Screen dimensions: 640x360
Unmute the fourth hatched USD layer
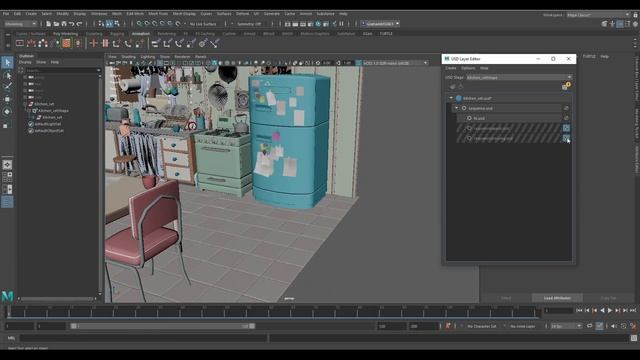pyautogui.click(x=566, y=138)
